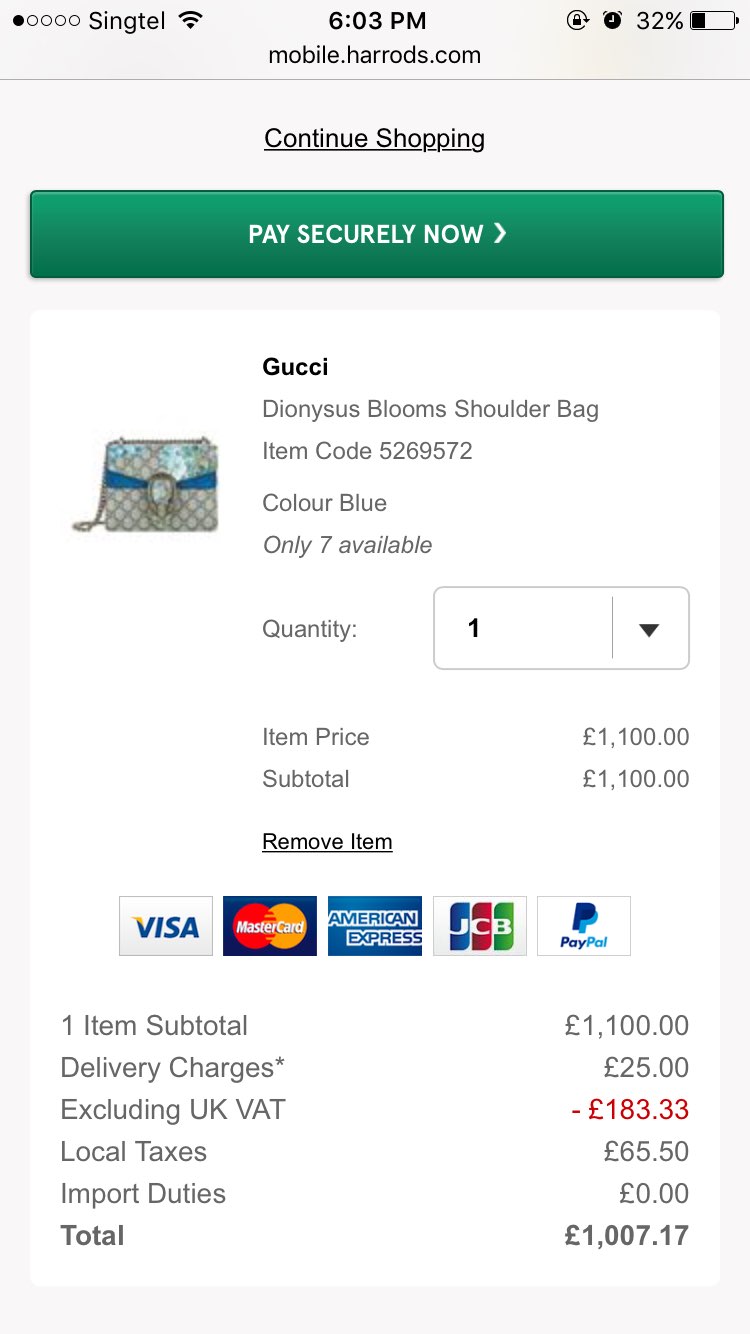Tap the Dionysus Blooms Shoulder Bag title
Screen dimensions: 750x1334
[430, 409]
